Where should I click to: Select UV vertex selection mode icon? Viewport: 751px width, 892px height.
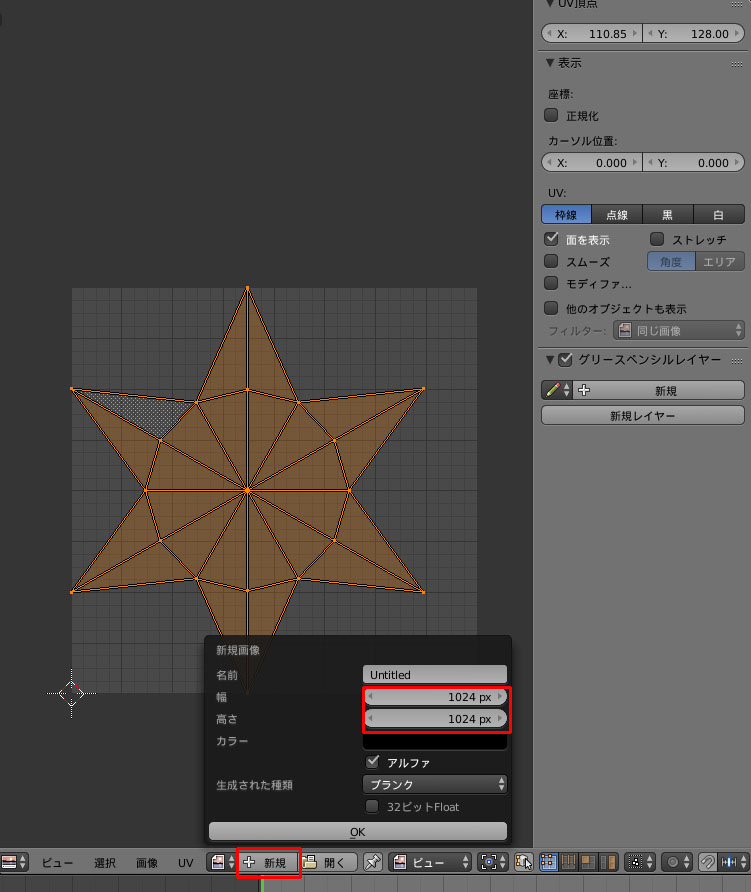tap(548, 862)
